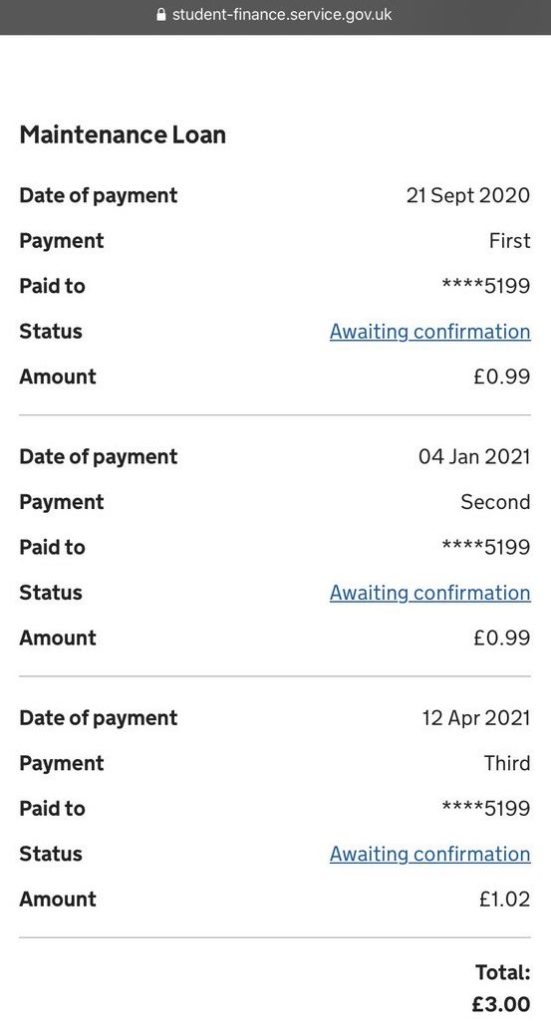Click the £1.02 third payment amount
The image size is (551, 1024).
pos(504,899)
